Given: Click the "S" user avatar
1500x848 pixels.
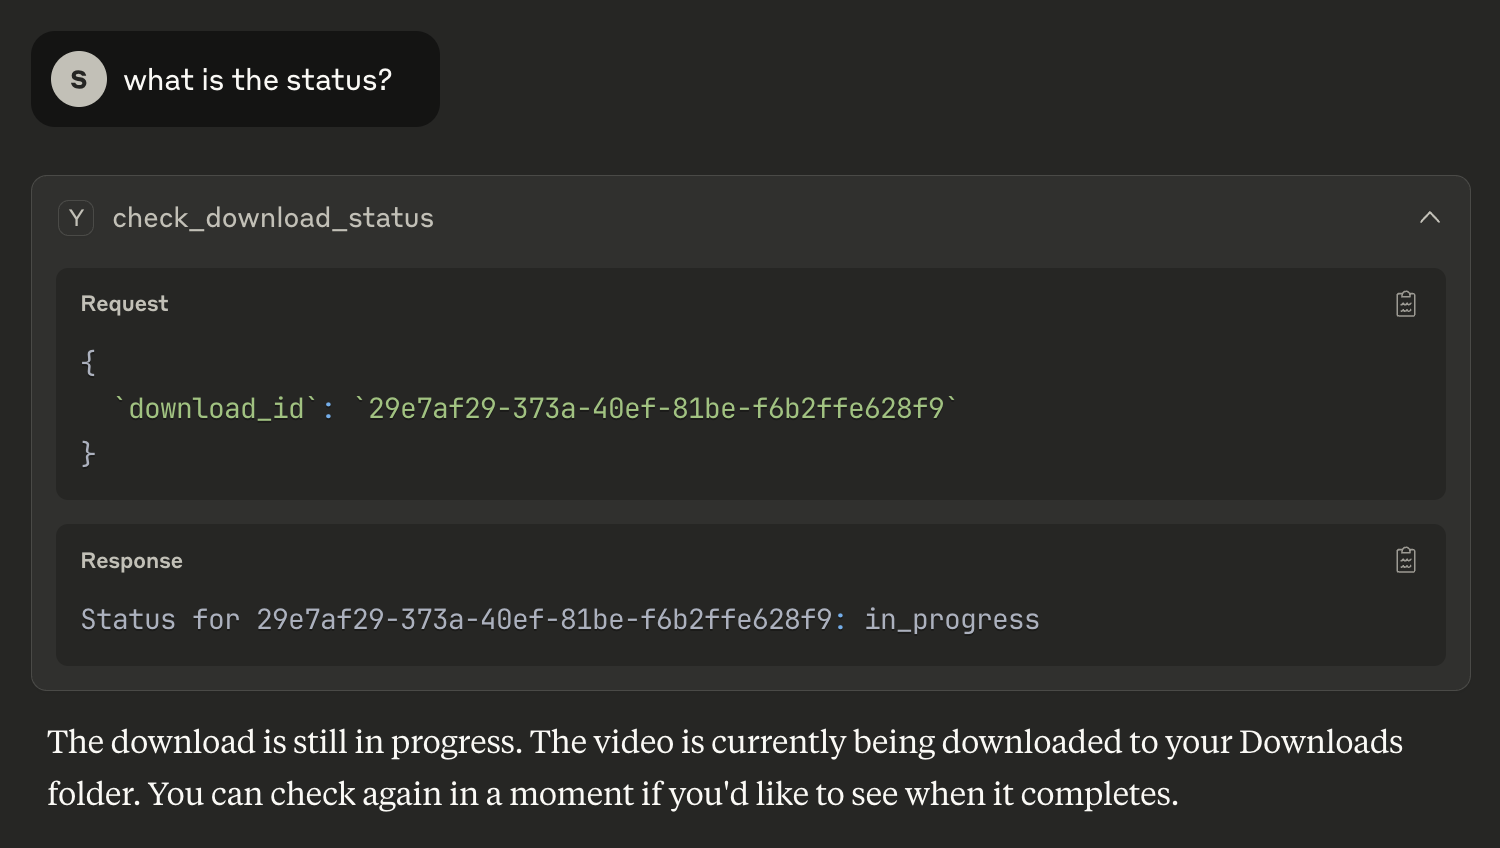Looking at the screenshot, I should (x=79, y=79).
